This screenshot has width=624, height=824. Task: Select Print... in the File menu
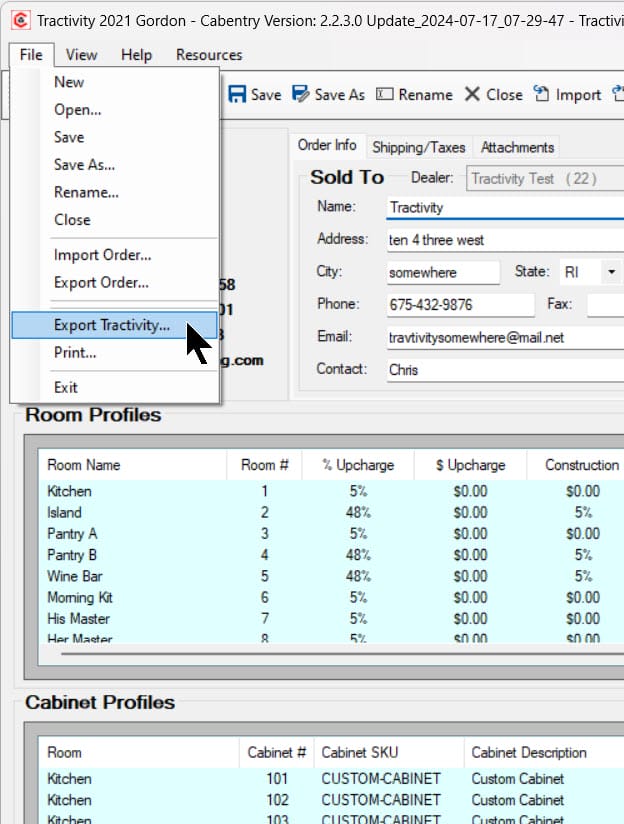[x=114, y=353]
